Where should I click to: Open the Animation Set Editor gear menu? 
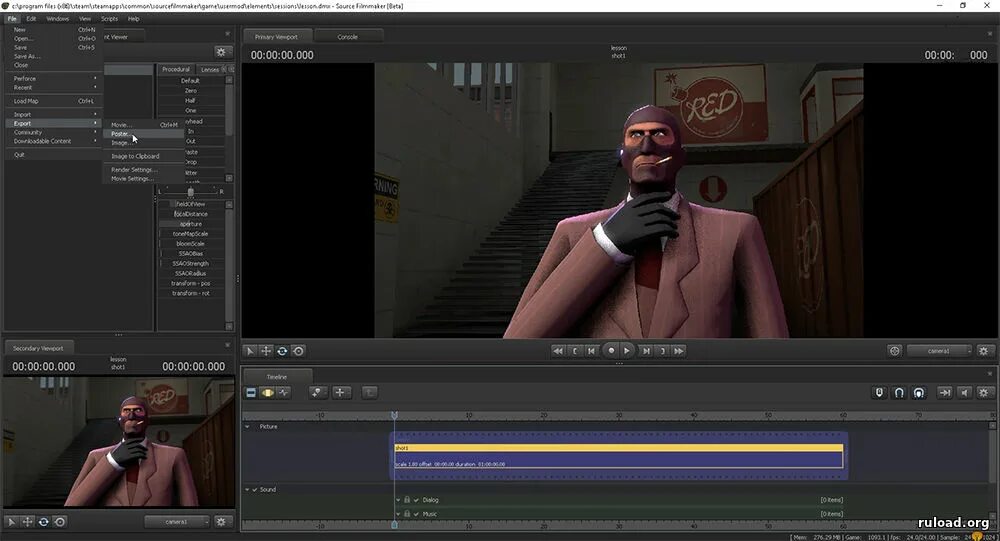pos(221,52)
